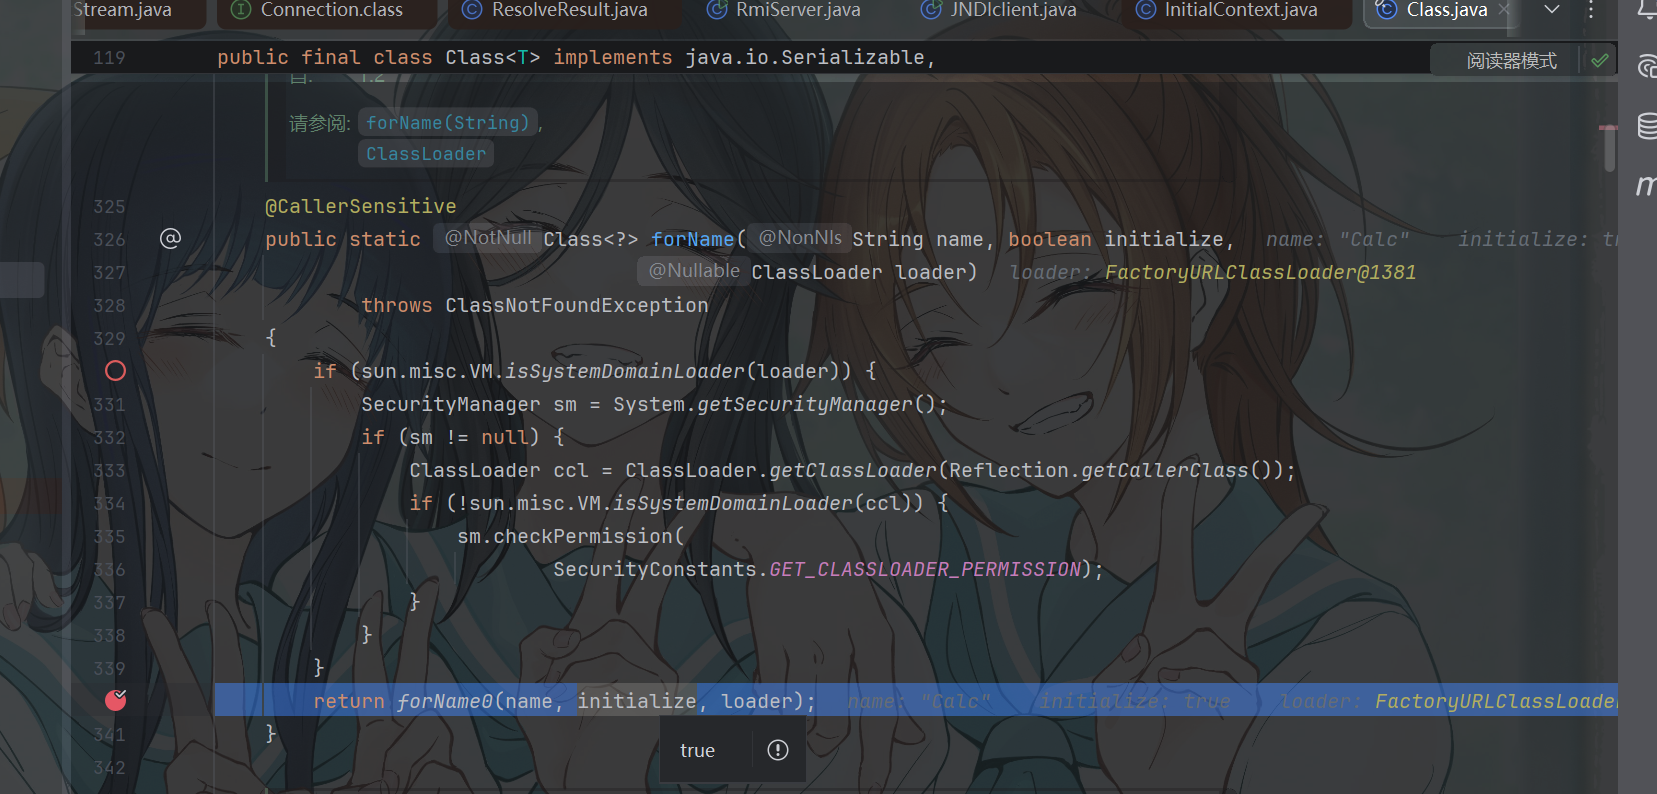
Task: Click the @NotNull annotation inlay hint
Action: pyautogui.click(x=487, y=238)
